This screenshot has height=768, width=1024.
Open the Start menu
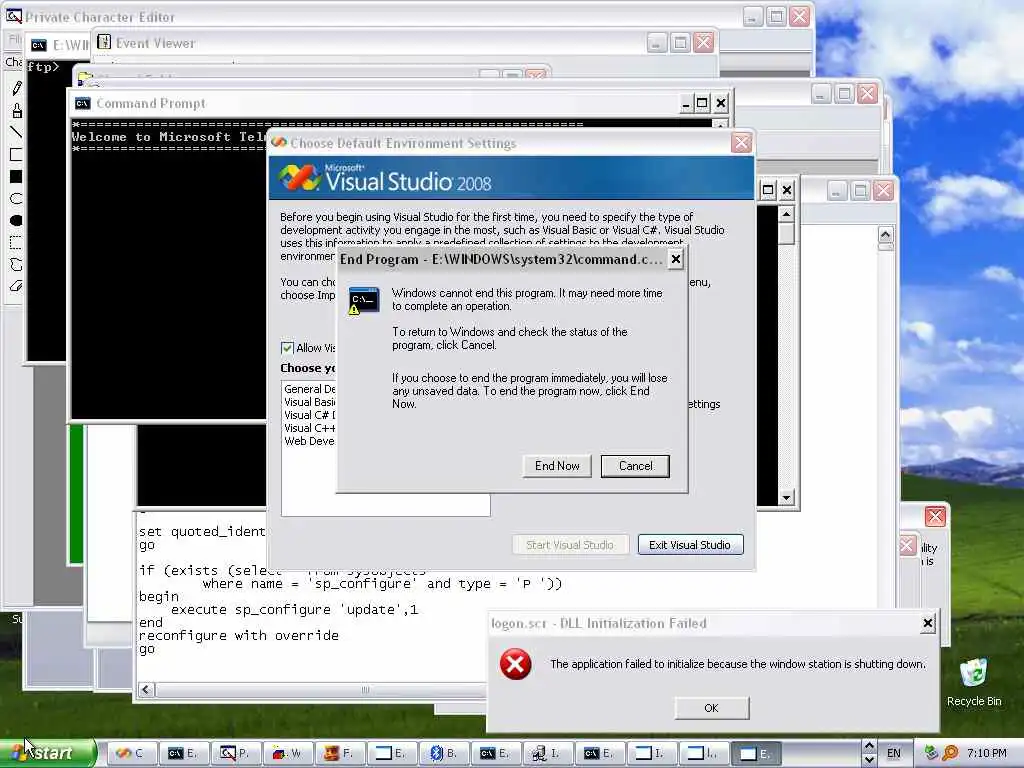[x=47, y=753]
